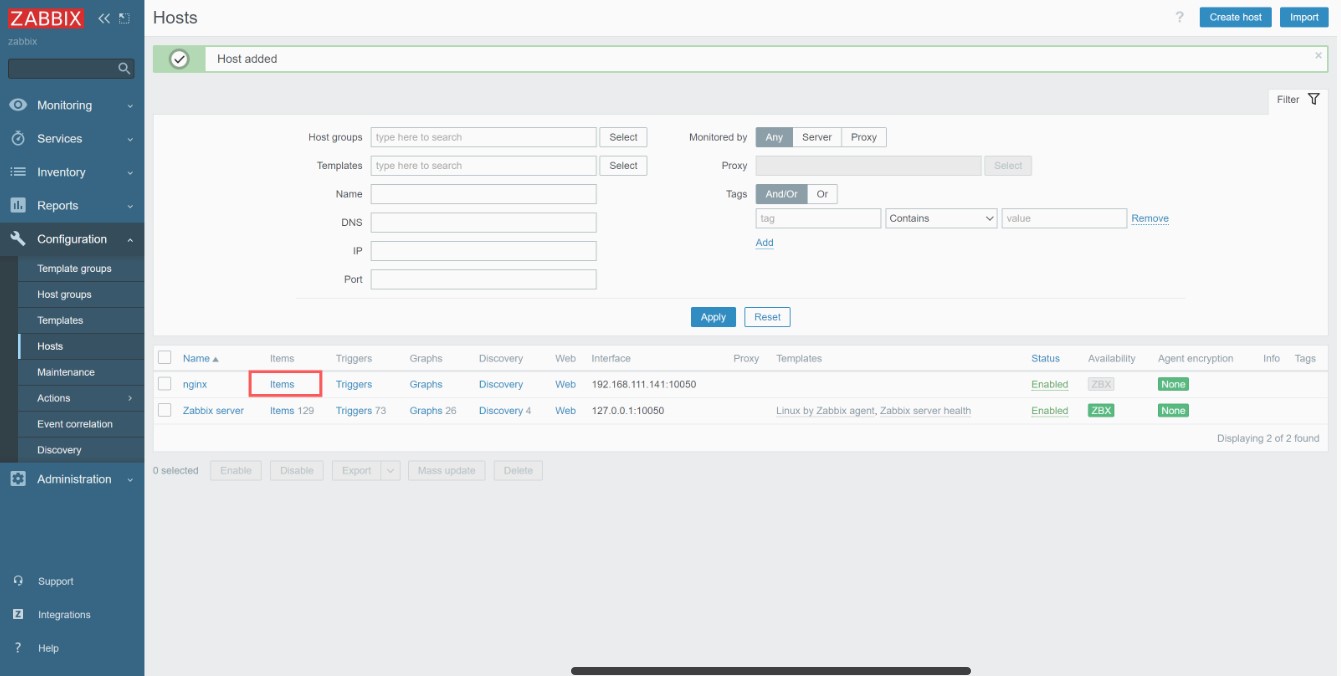Open the Contains tag operator dropdown
The height and width of the screenshot is (676, 1341).
pos(941,218)
